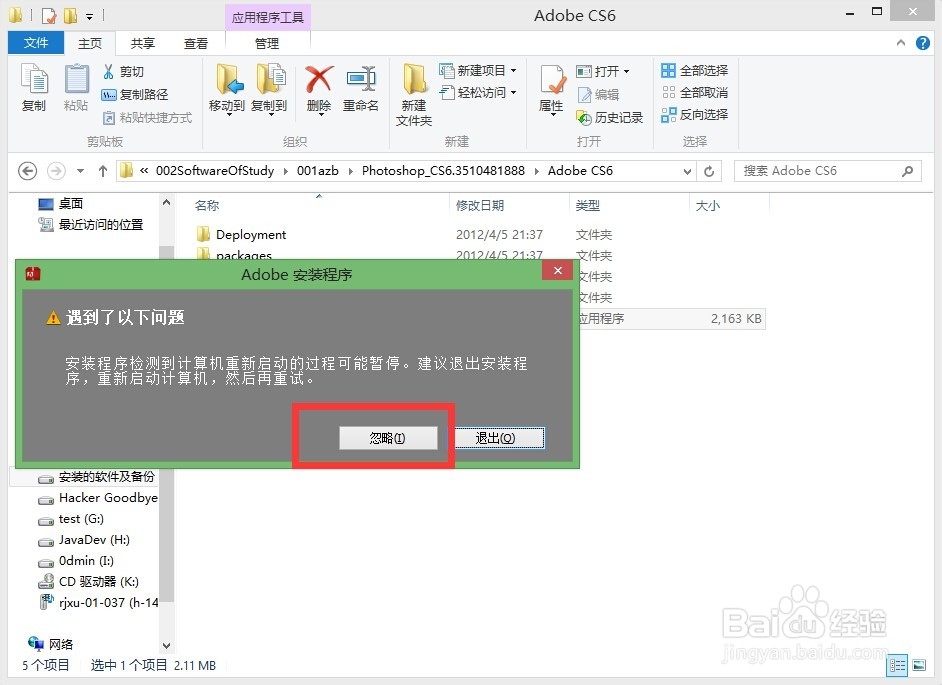Click the Rename (重命名) icon
Viewport: 942px width, 685px height.
pos(361,80)
